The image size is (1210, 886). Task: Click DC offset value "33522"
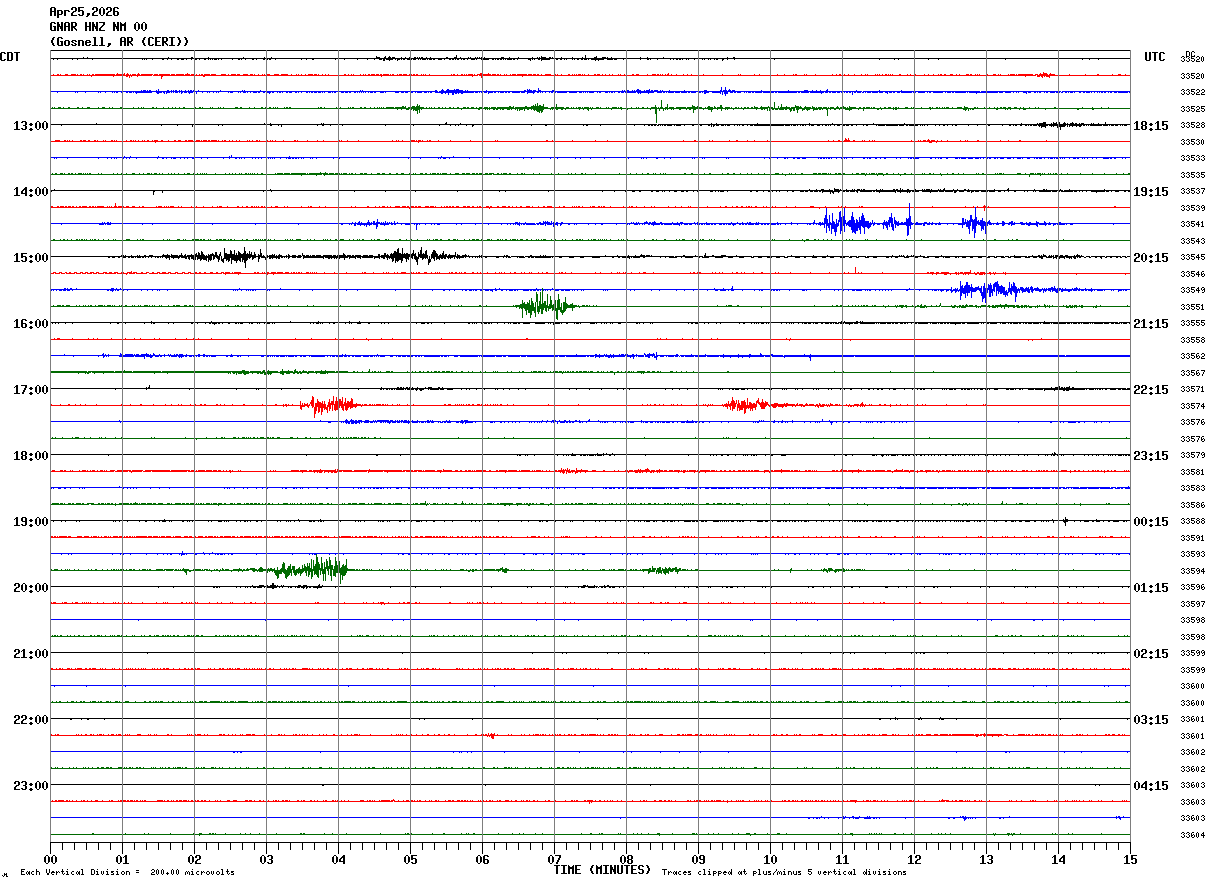[1192, 93]
